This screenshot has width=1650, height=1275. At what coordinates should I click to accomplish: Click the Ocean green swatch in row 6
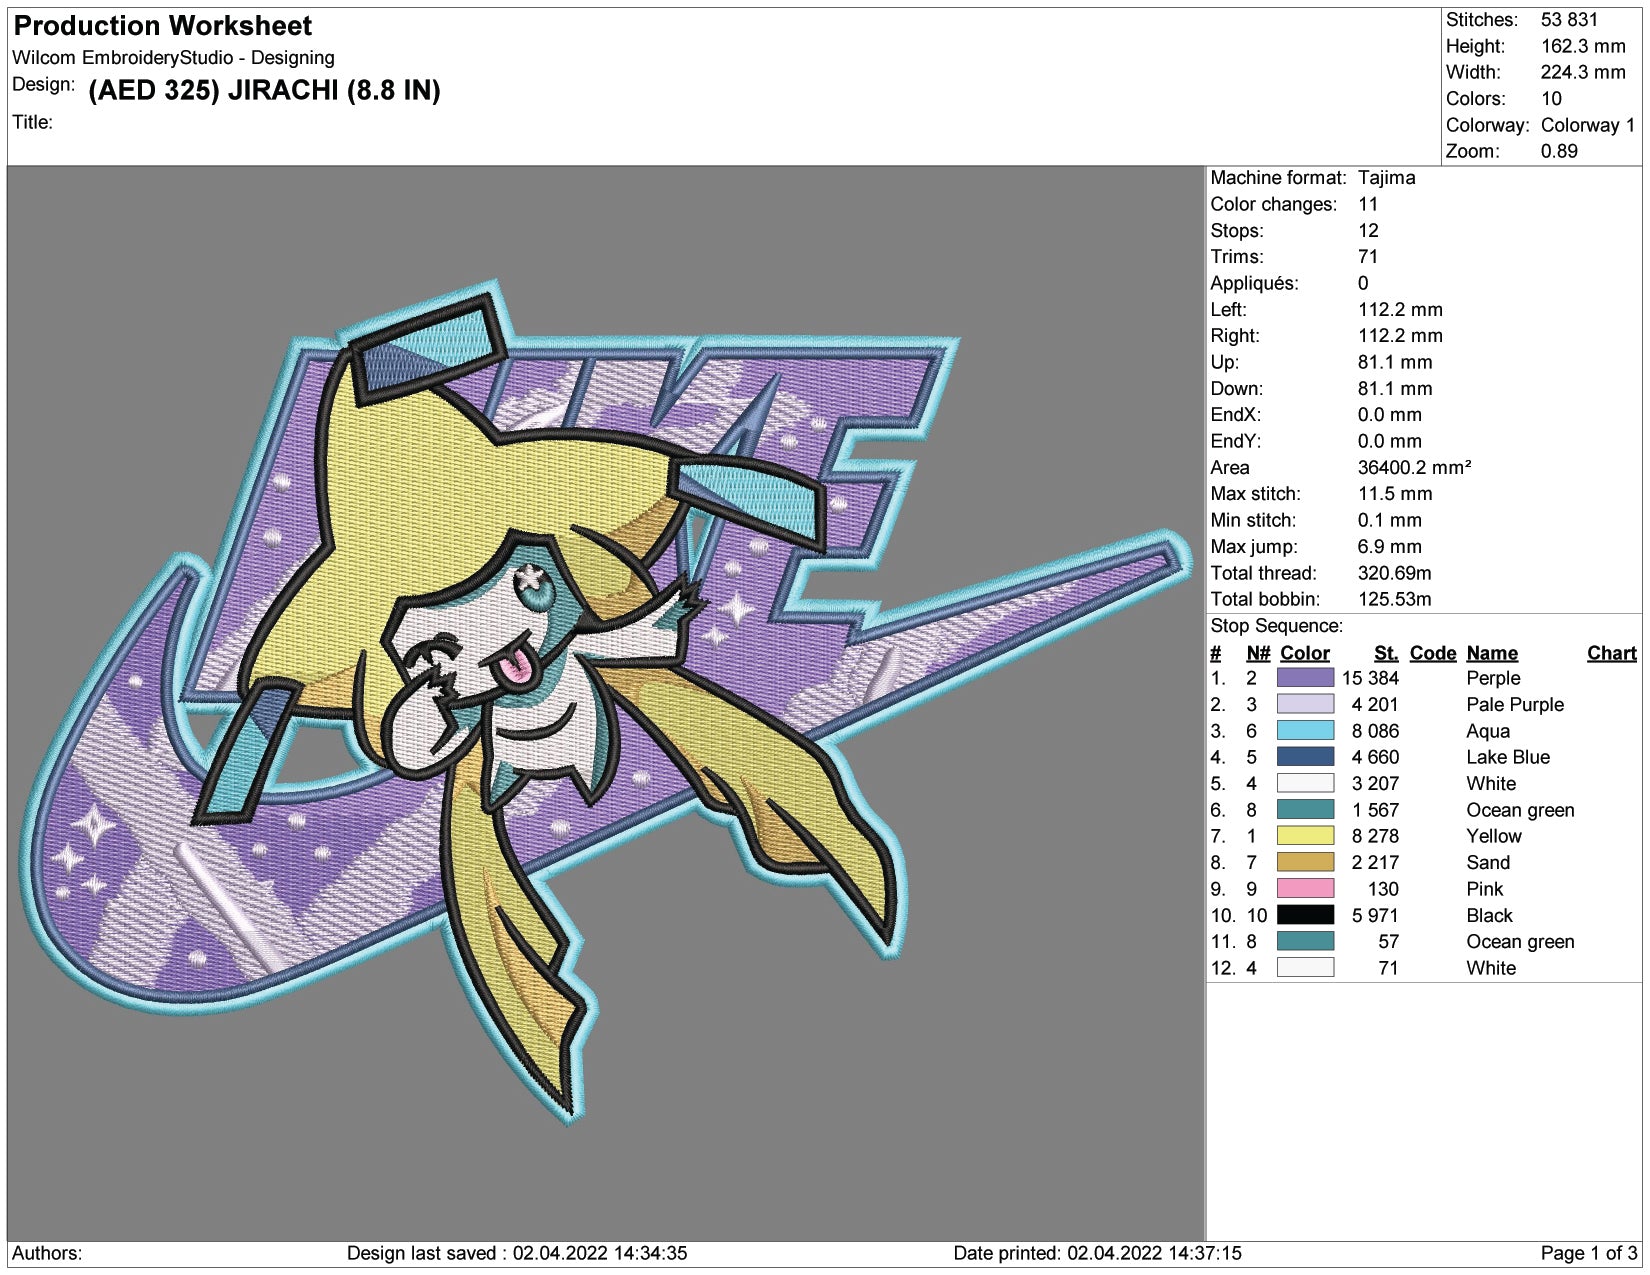click(1305, 810)
